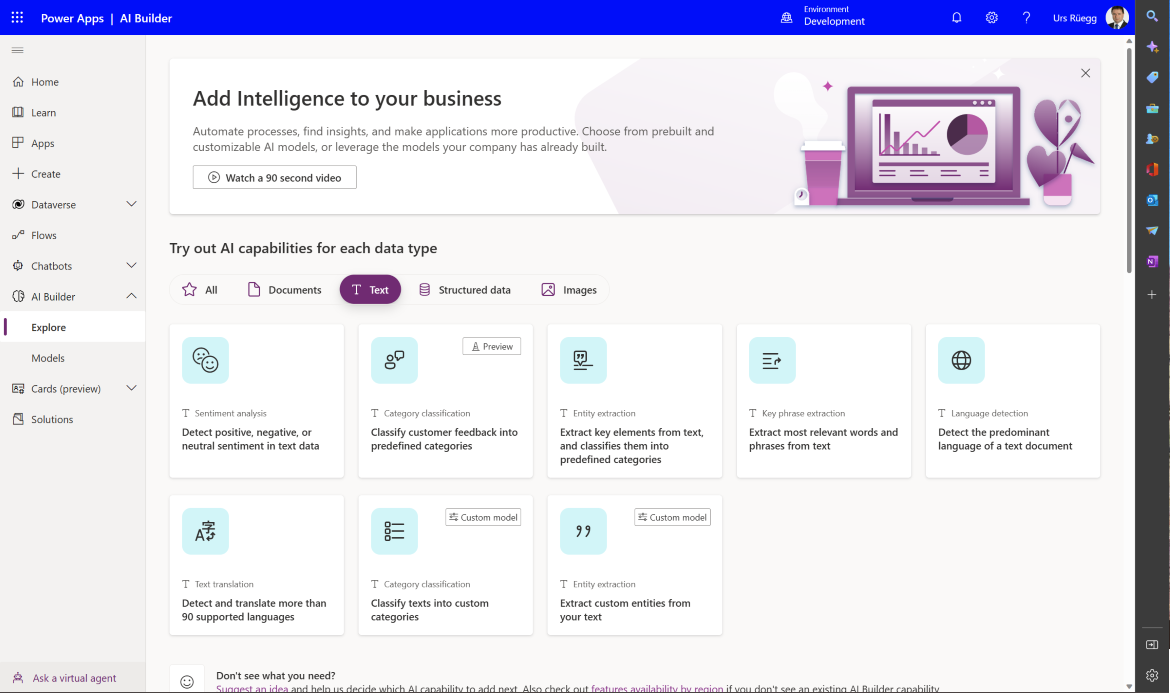Open the help question mark
1170x693 pixels.
[x=1026, y=17]
